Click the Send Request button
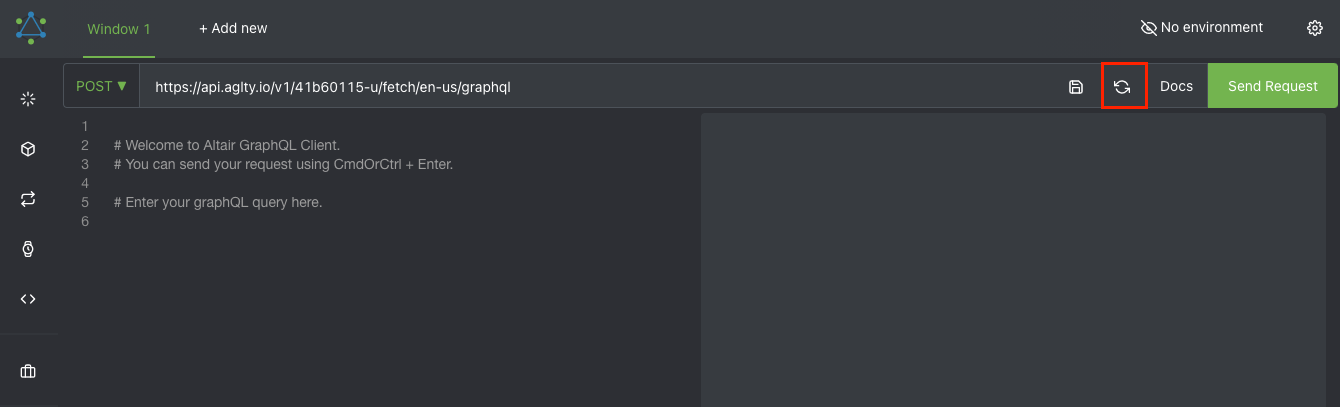Image resolution: width=1340 pixels, height=407 pixels. tap(1273, 86)
